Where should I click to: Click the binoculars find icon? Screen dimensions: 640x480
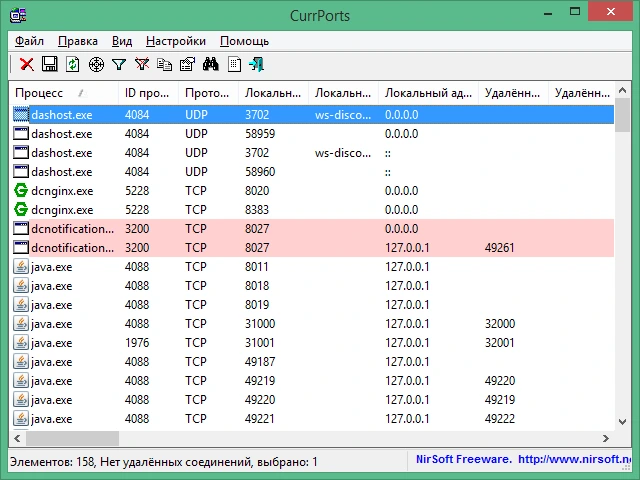211,64
